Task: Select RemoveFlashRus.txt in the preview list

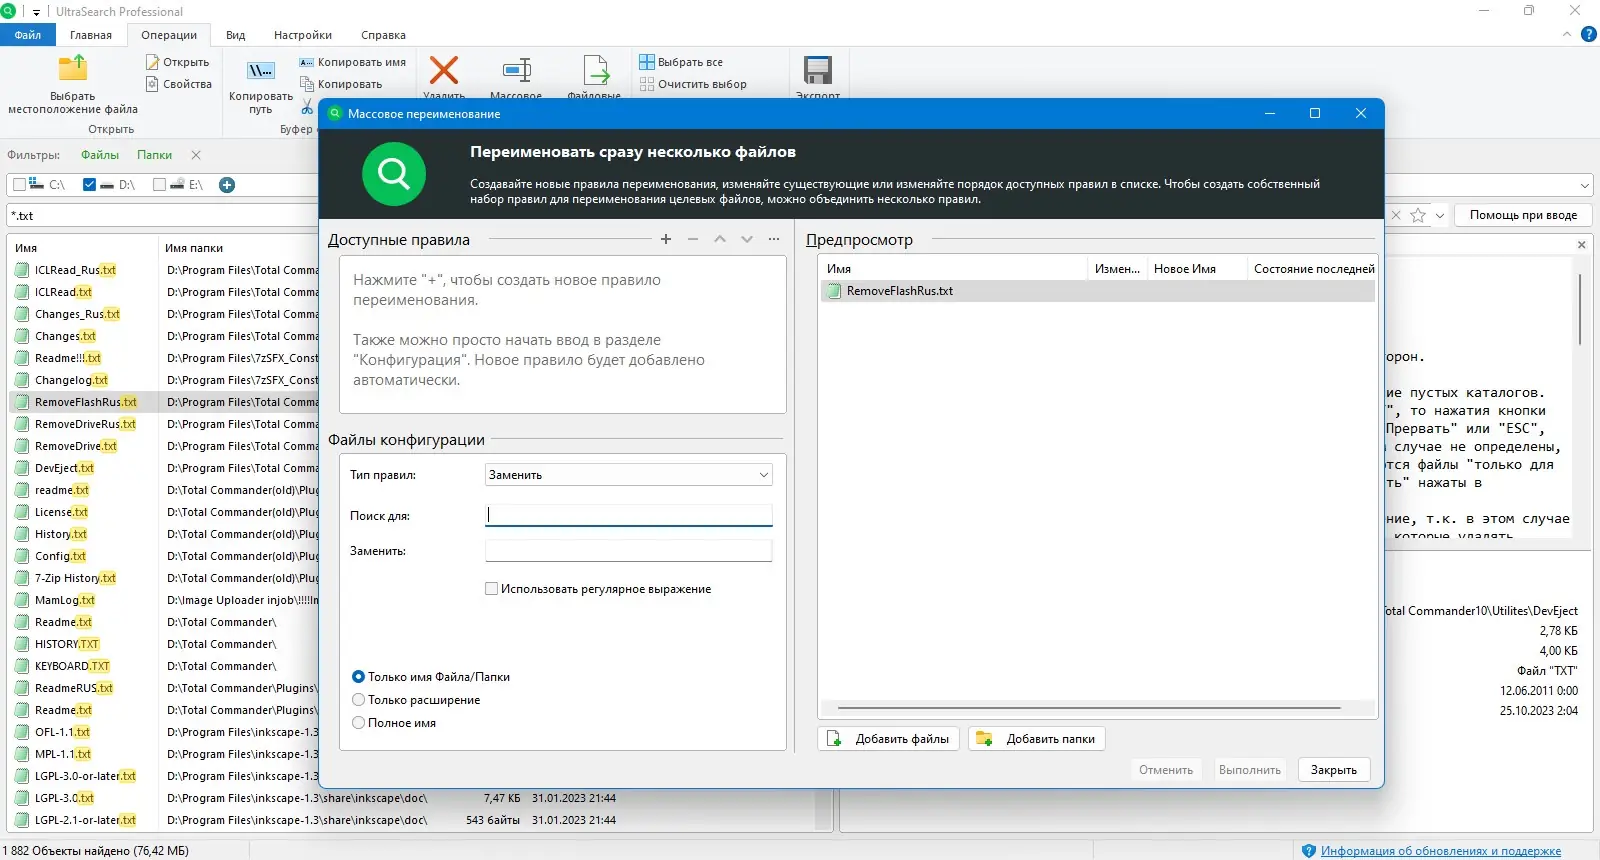Action: [1097, 291]
